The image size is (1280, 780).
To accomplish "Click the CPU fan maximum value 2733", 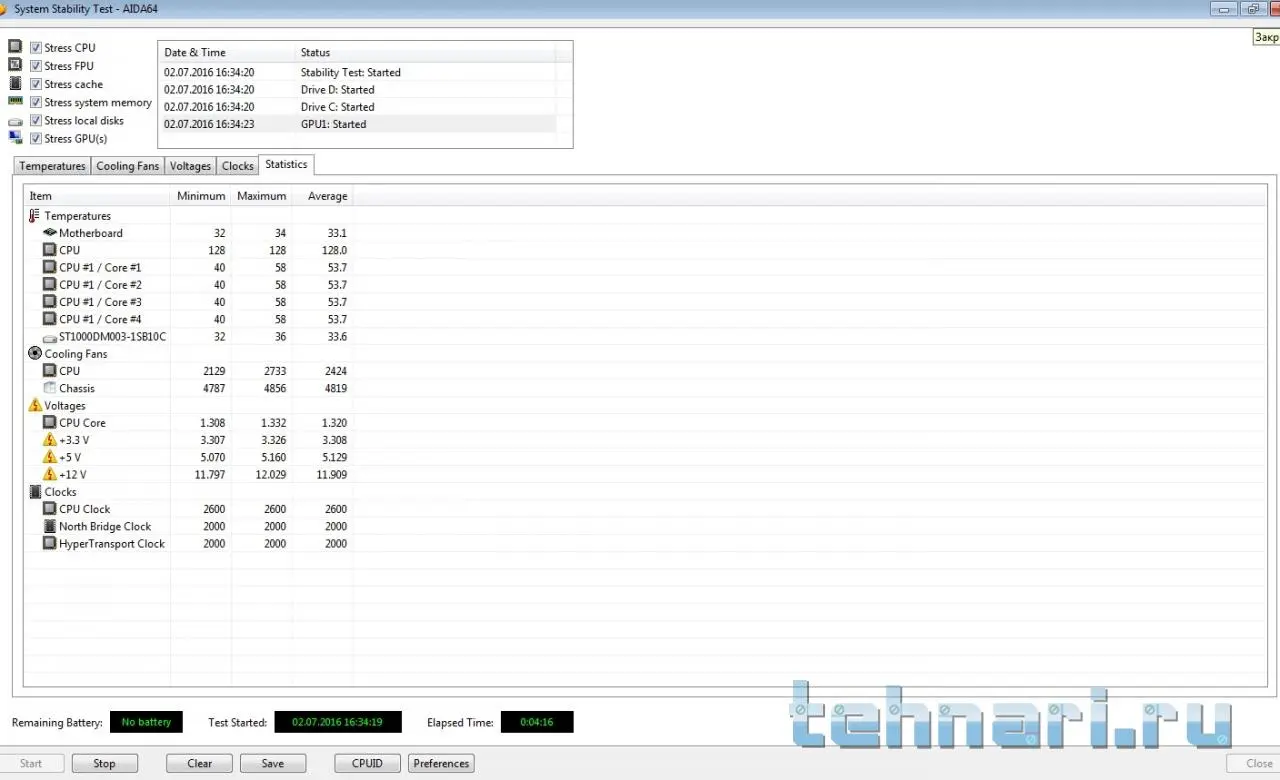I will point(275,371).
